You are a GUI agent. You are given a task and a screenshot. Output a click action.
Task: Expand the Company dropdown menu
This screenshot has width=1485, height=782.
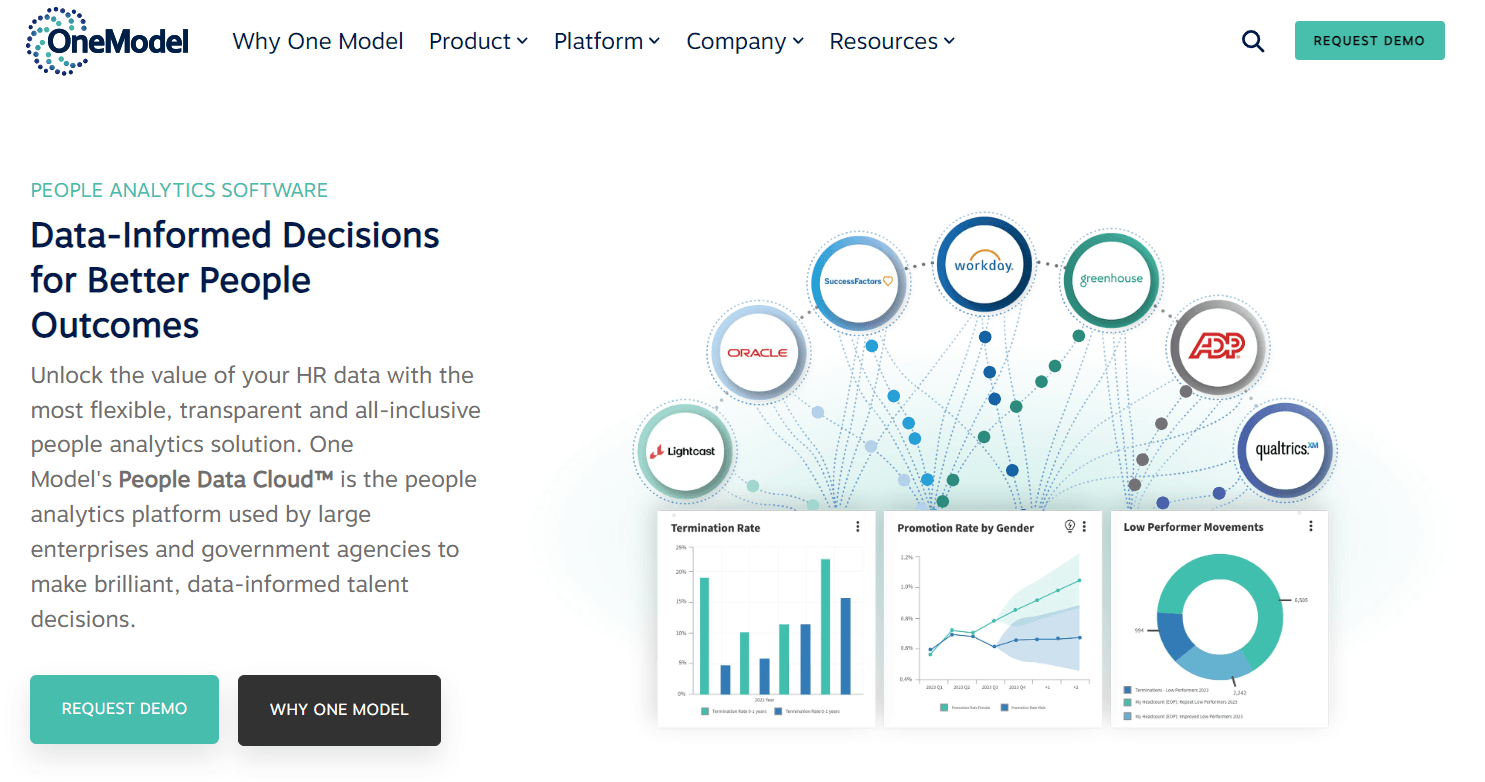[x=745, y=41]
